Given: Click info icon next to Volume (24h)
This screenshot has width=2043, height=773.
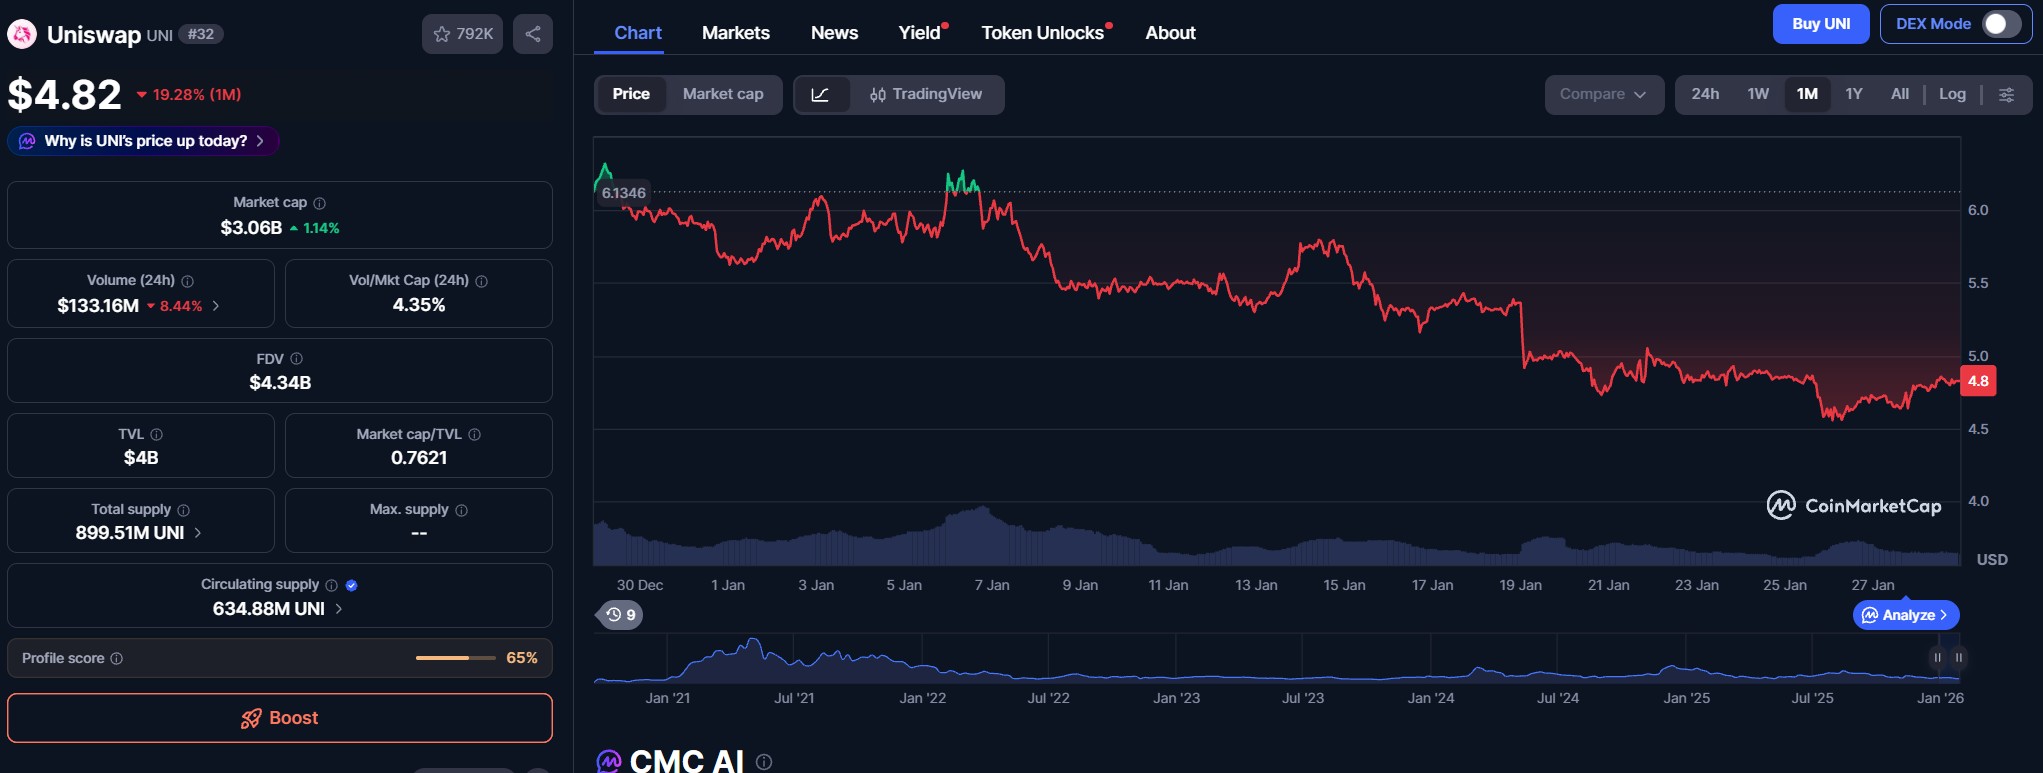Looking at the screenshot, I should tap(188, 281).
